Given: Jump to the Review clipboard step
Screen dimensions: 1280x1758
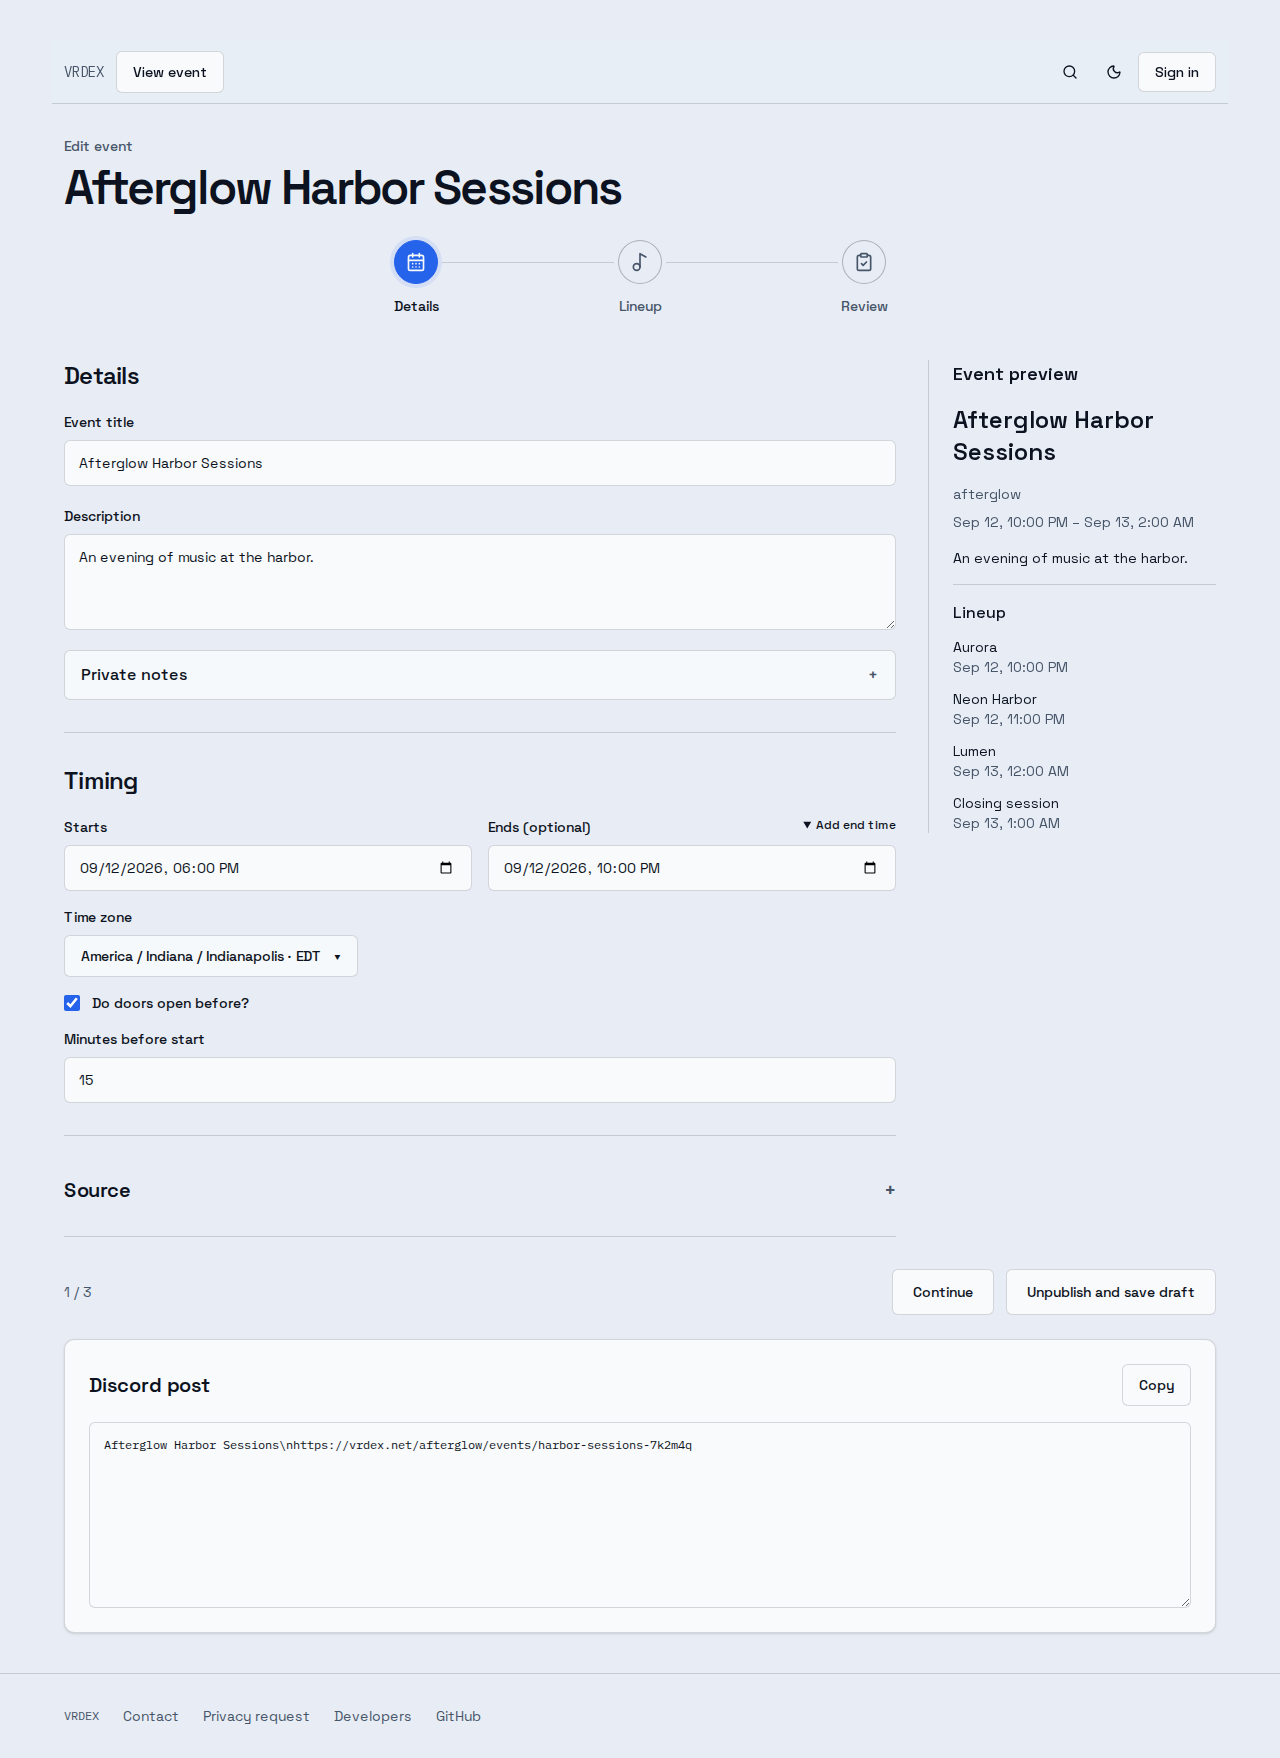Looking at the screenshot, I should (864, 262).
